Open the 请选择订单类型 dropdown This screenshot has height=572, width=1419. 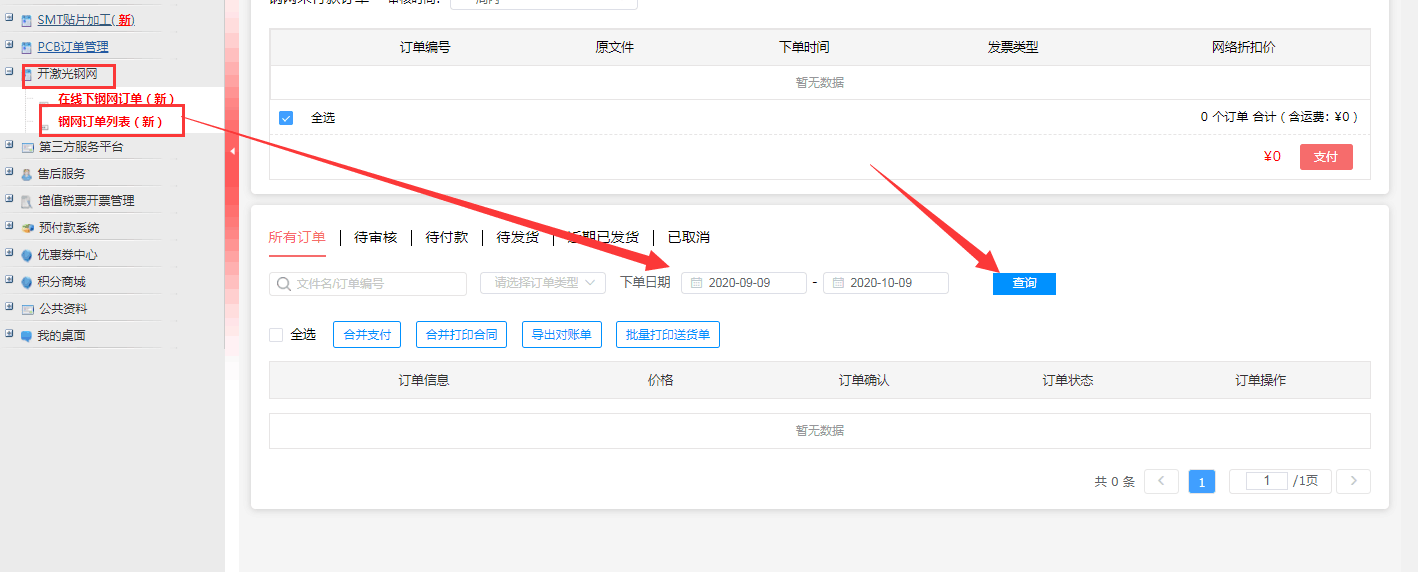543,283
